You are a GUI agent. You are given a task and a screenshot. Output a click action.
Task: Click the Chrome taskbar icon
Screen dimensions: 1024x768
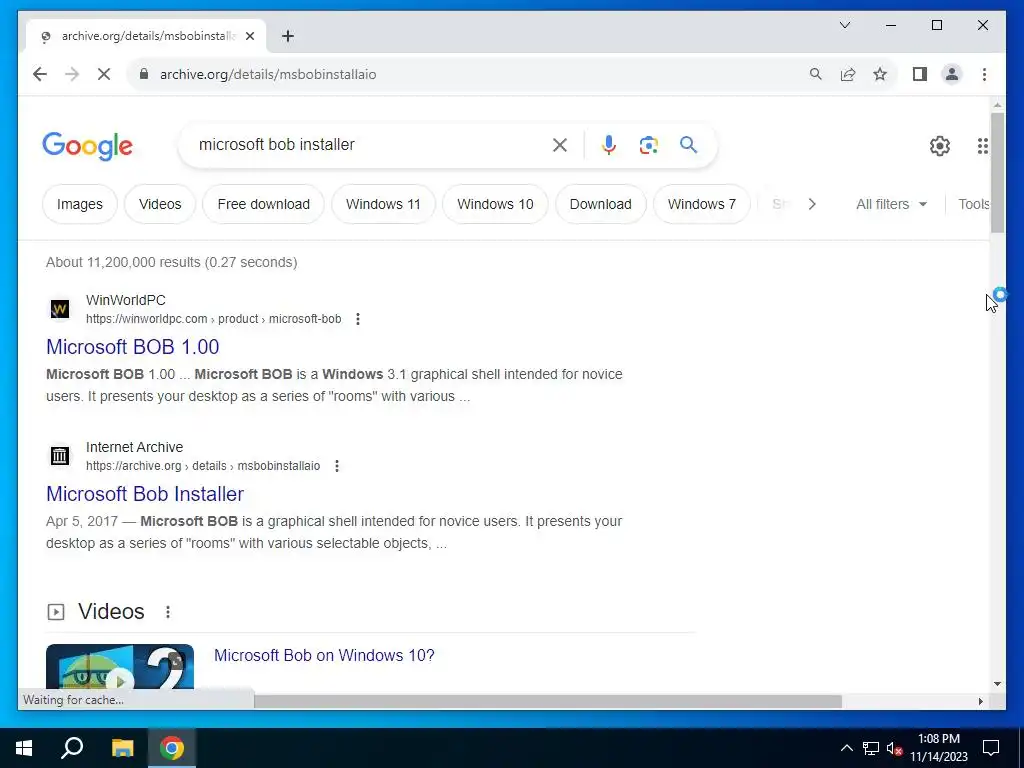(172, 748)
